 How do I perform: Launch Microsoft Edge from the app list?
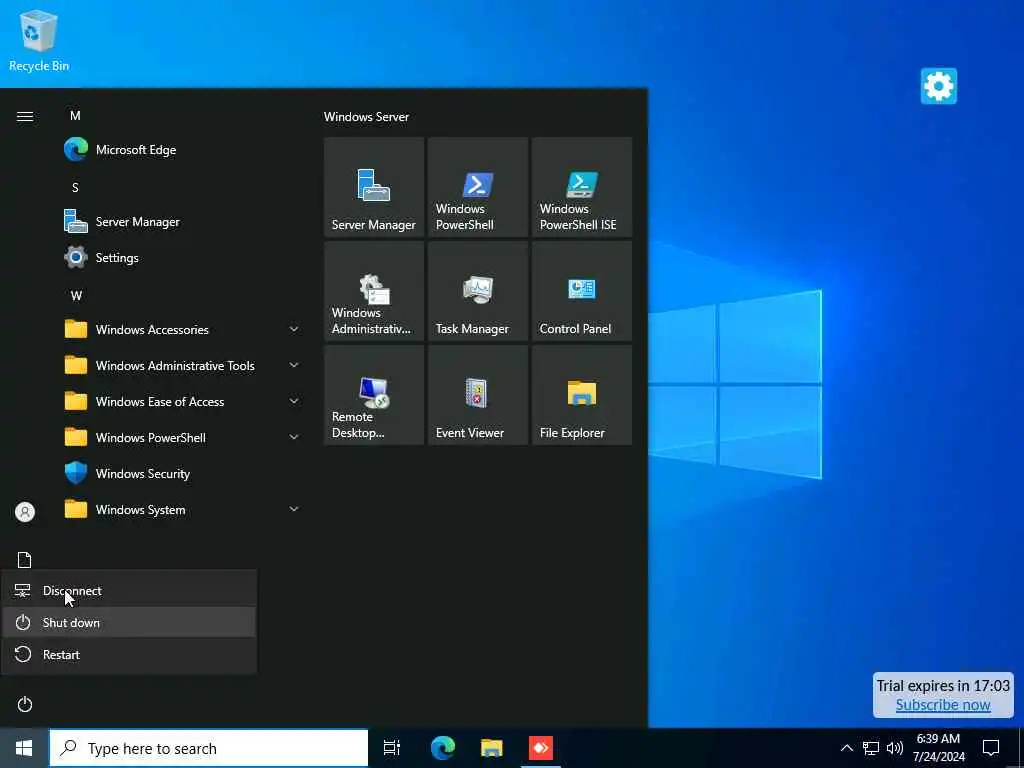click(183, 150)
